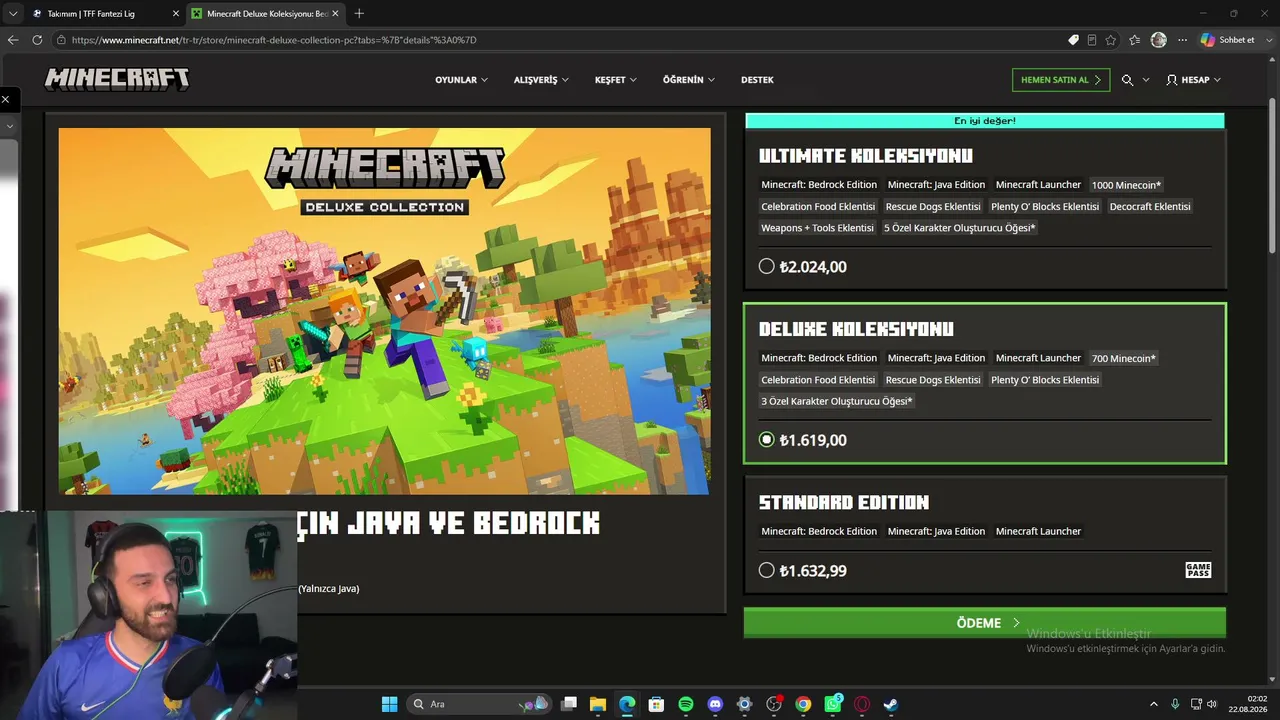Add this page to favorites with the star
The height and width of the screenshot is (720, 1280).
point(1110,40)
